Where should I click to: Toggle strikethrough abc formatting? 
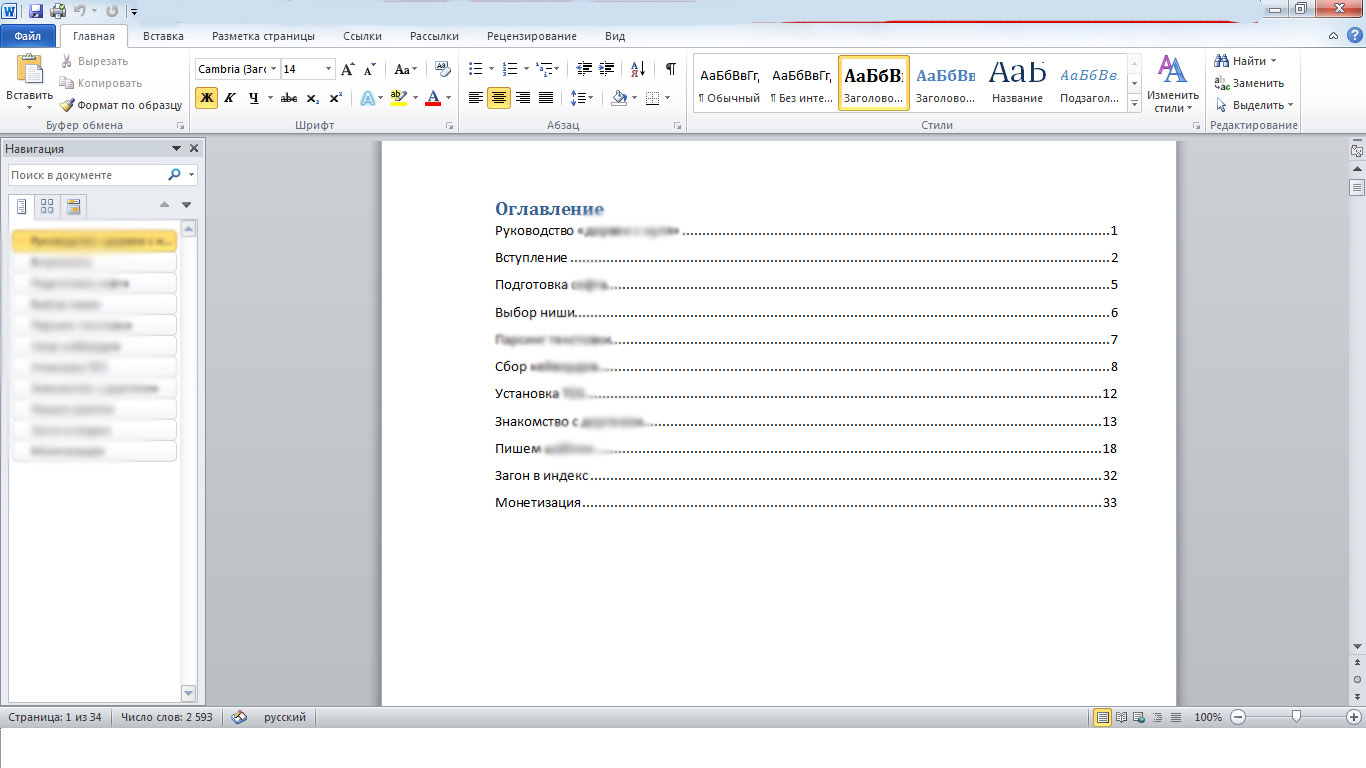289,98
